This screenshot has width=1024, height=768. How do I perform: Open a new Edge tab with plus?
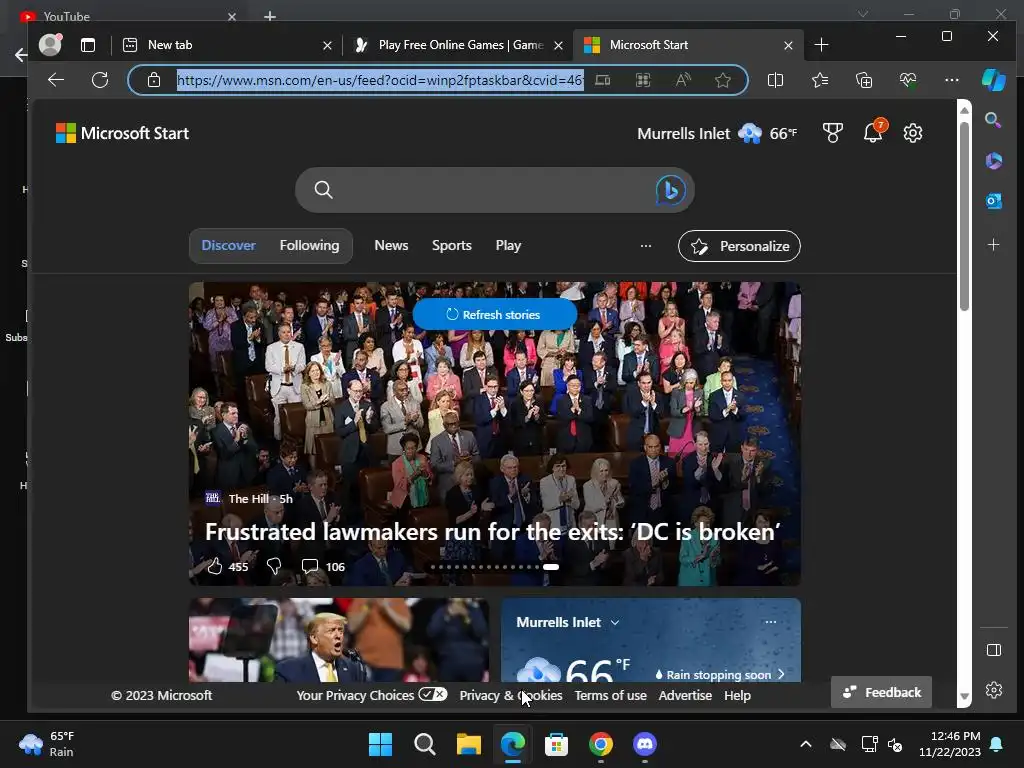pyautogui.click(x=821, y=45)
